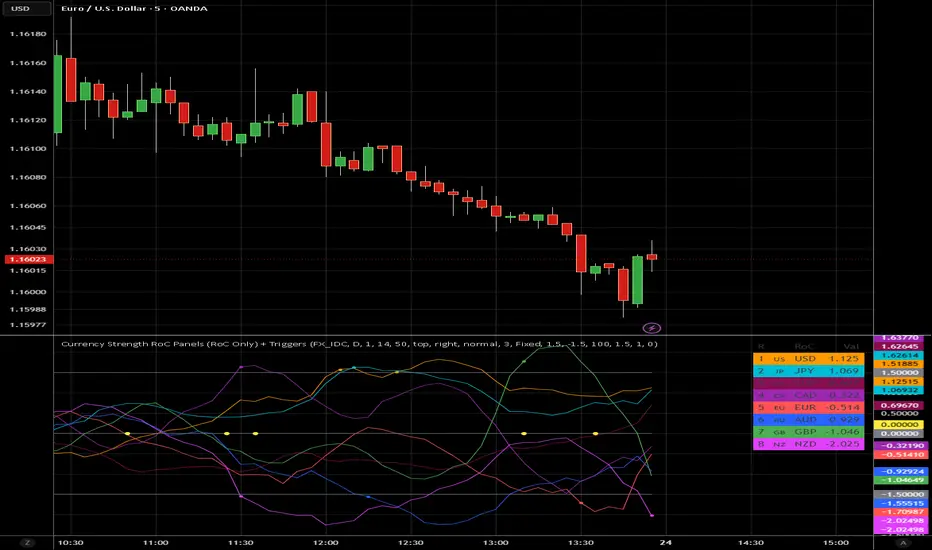This screenshot has height=550, width=932.
Task: Click the -0.92924 blue scale label
Action: click(x=899, y=471)
